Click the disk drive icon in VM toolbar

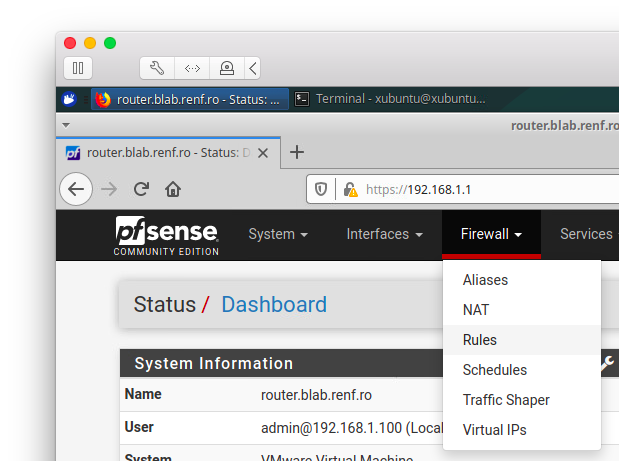[227, 68]
